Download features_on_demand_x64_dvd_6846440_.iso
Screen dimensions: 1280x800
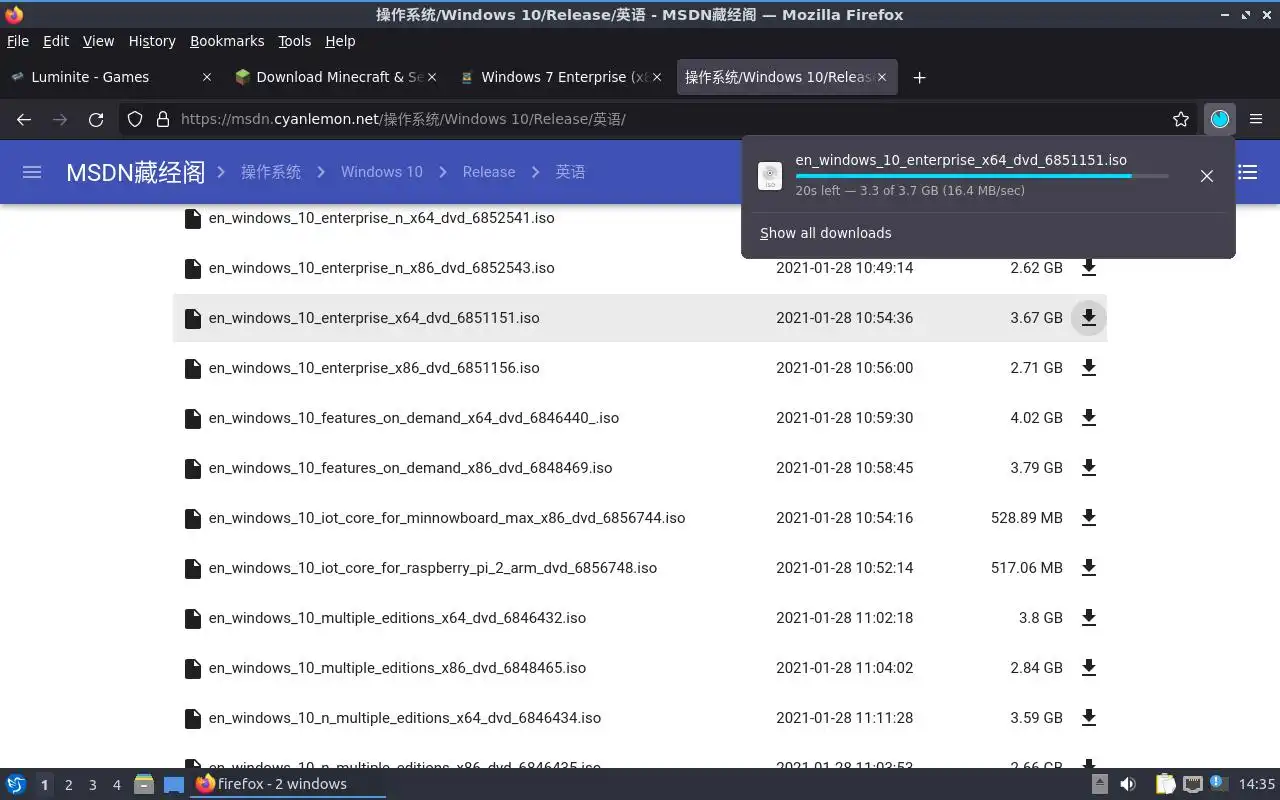[1089, 418]
